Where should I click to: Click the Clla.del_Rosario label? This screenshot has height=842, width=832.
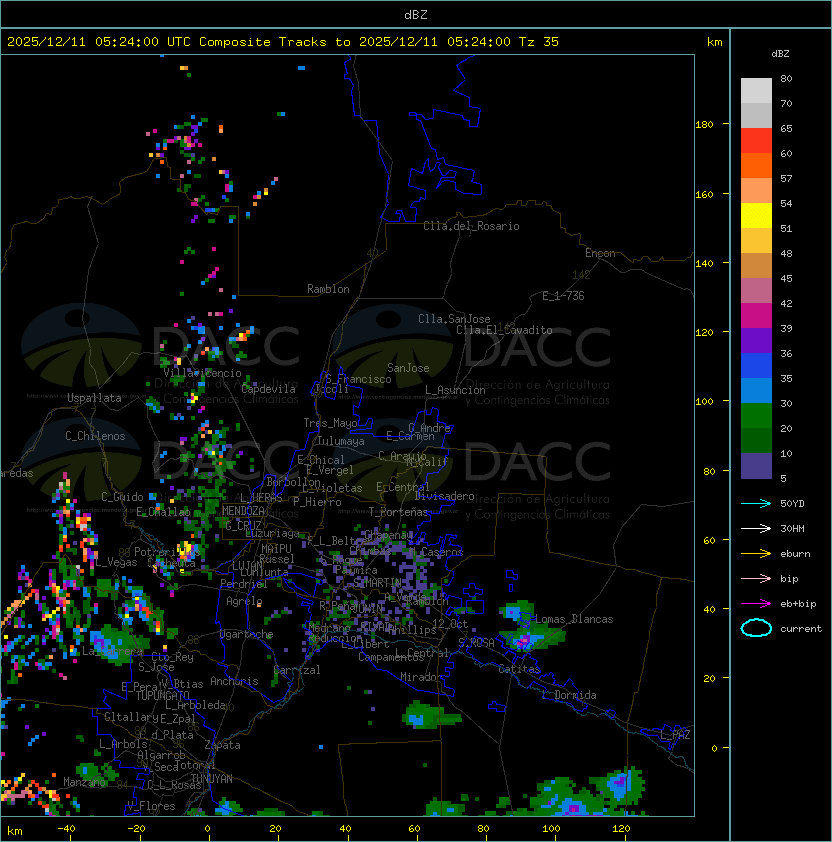click(x=471, y=227)
